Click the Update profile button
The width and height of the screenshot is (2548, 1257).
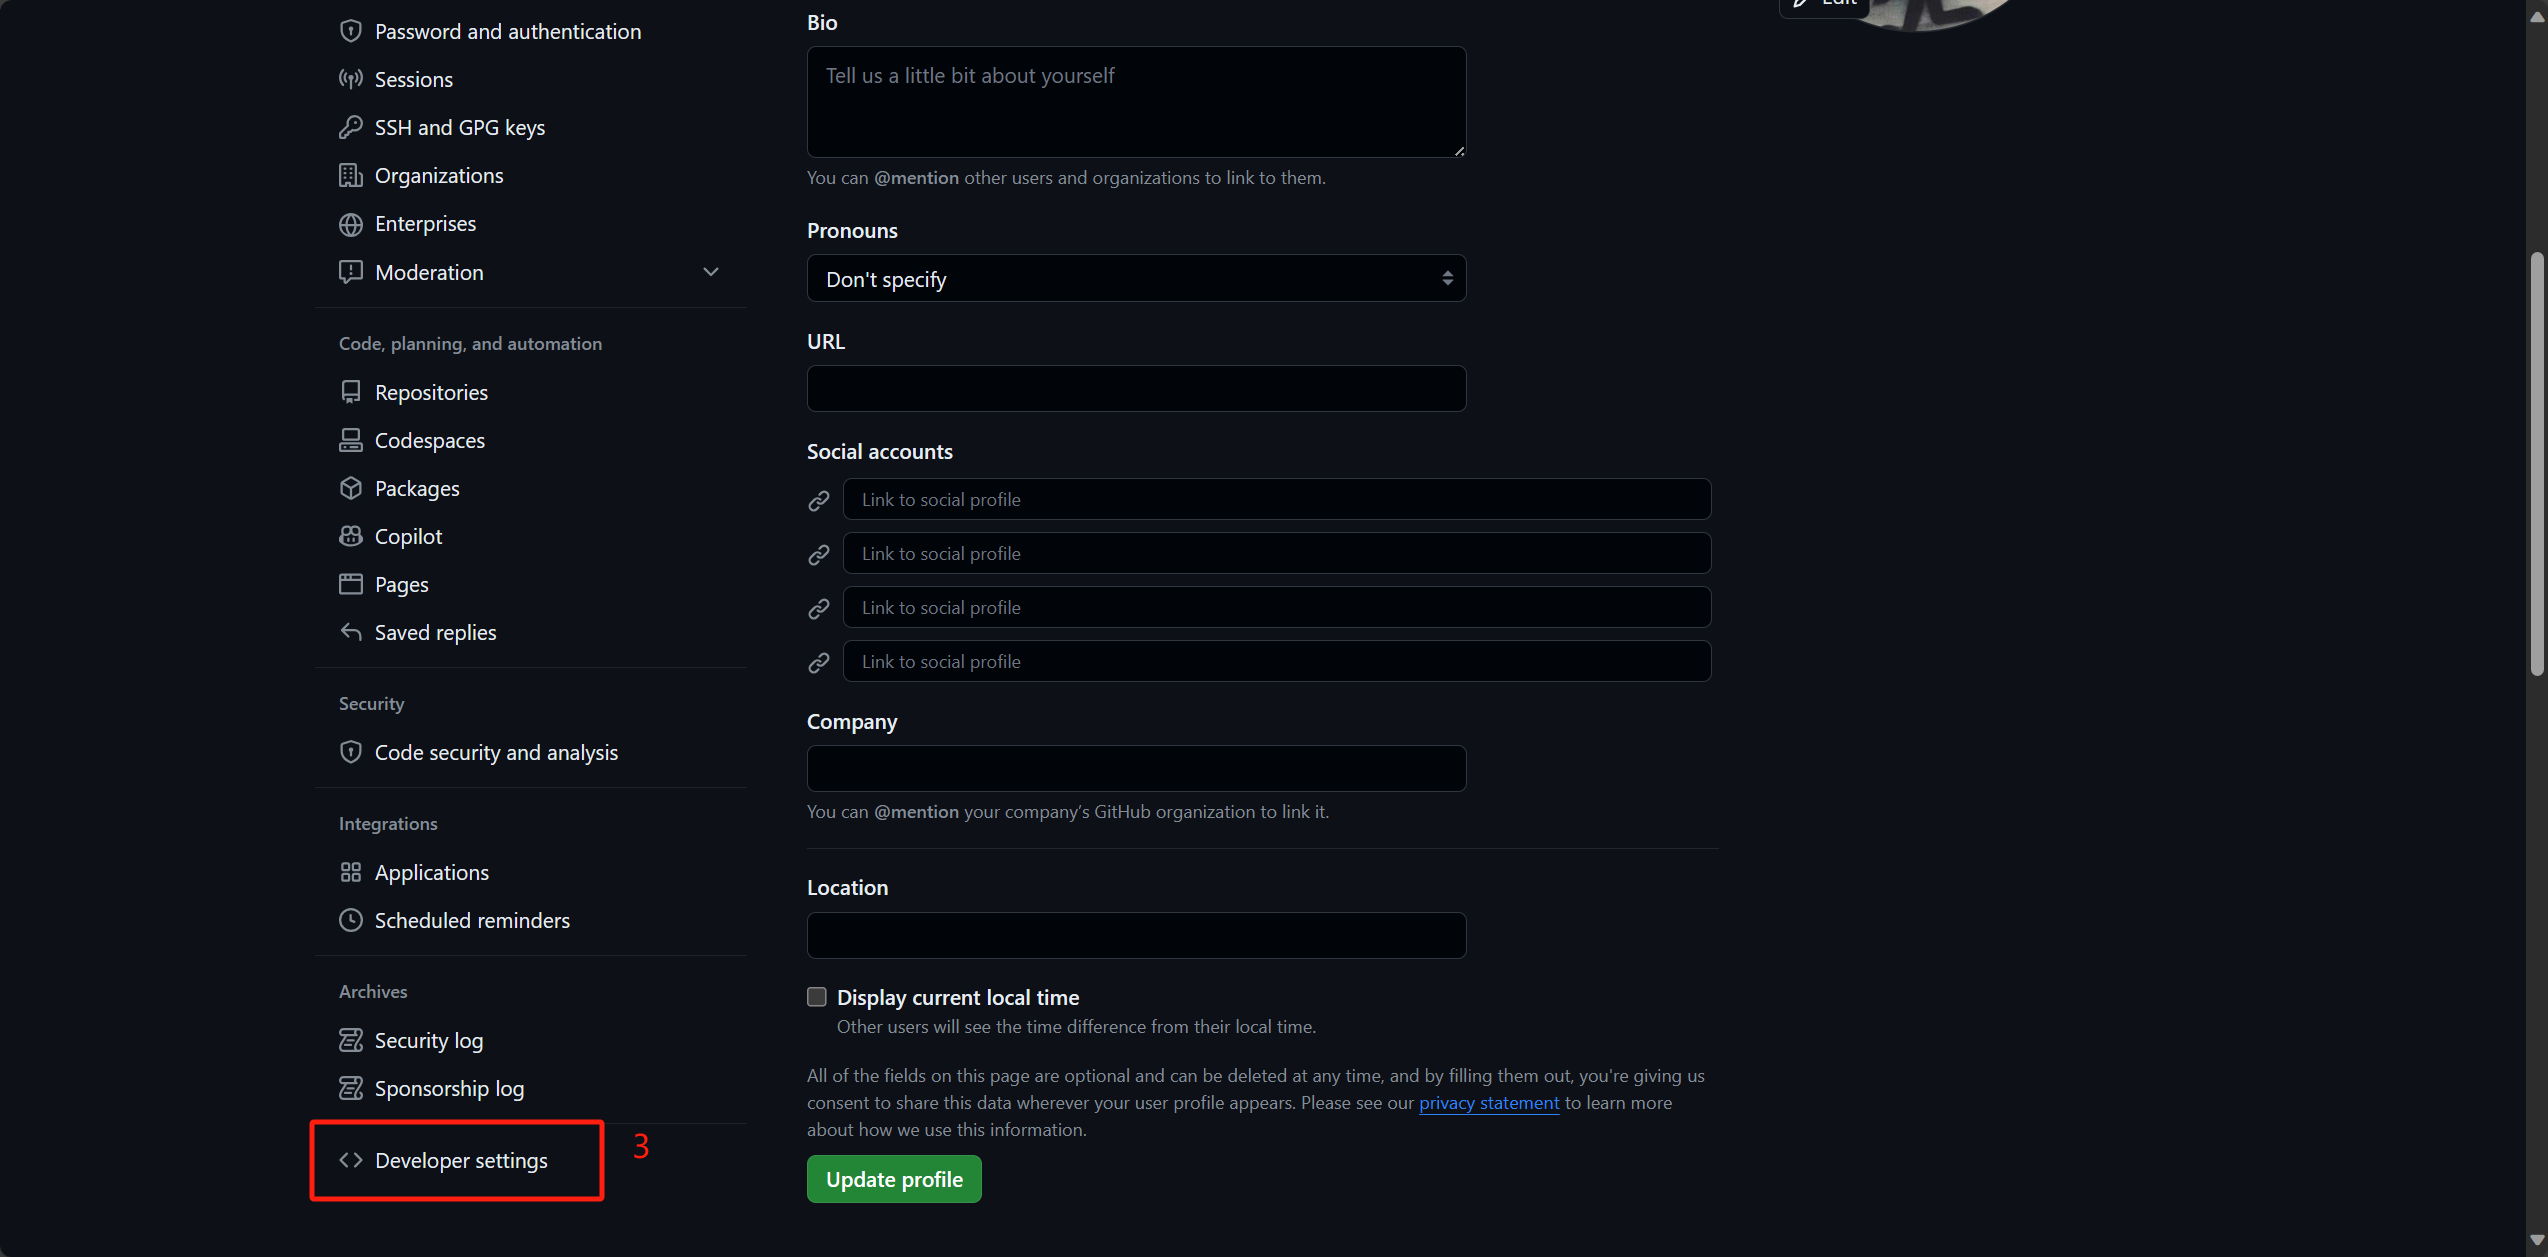[894, 1179]
